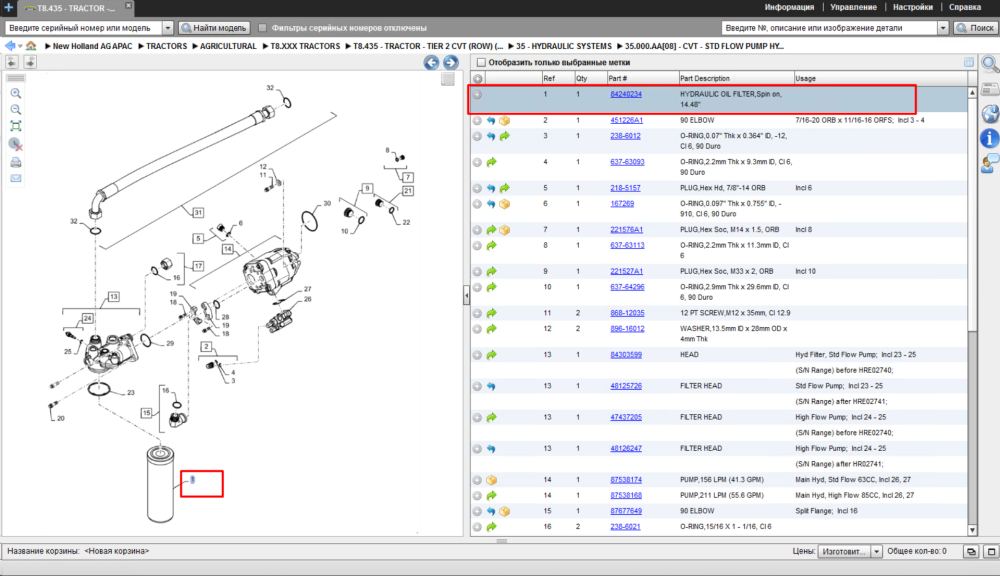Add part 868-12035 using its round plus button

pyautogui.click(x=477, y=313)
